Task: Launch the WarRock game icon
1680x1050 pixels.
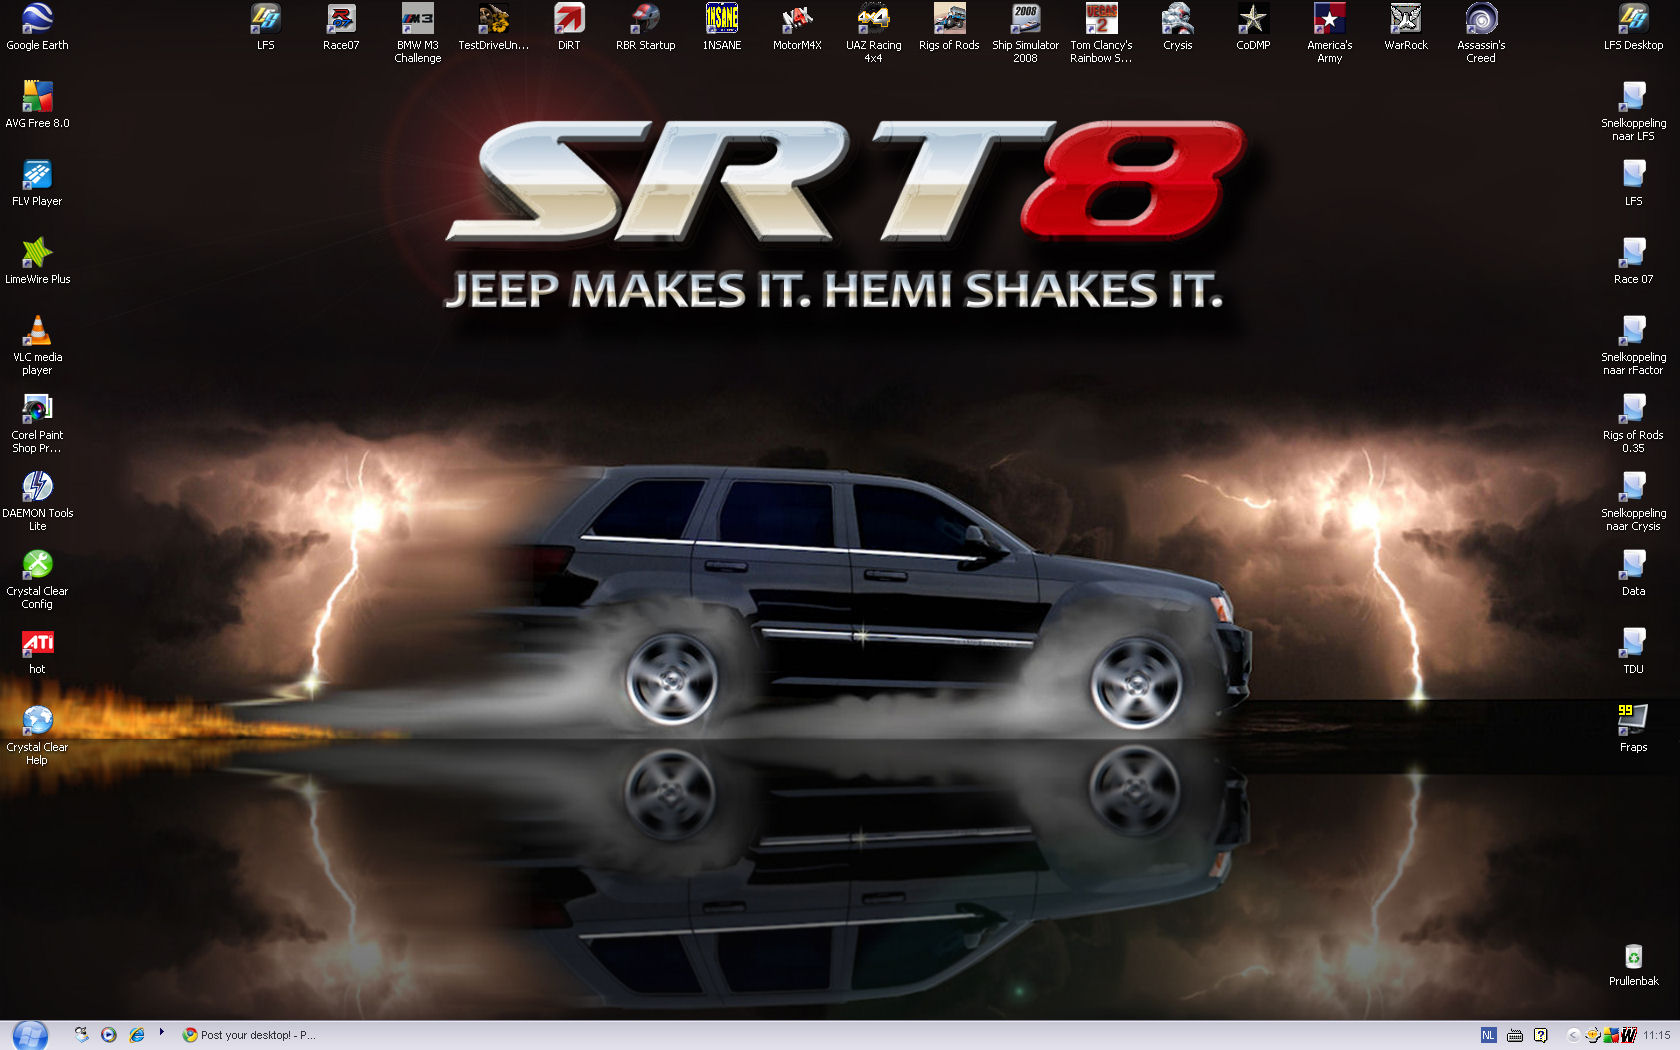Action: (1405, 27)
